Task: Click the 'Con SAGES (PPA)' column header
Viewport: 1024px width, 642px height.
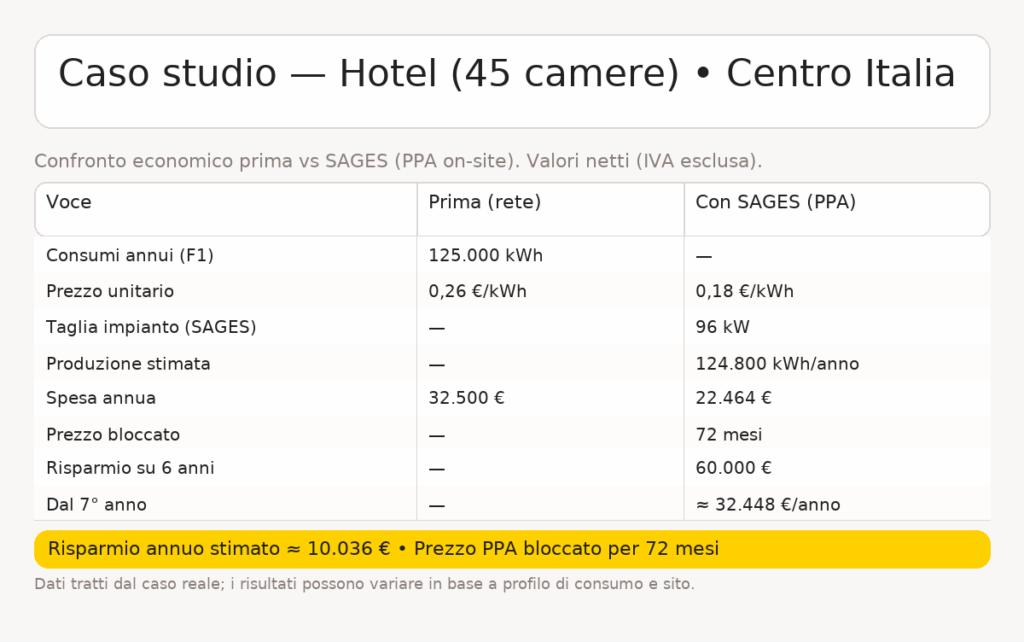Action: pyautogui.click(x=776, y=202)
